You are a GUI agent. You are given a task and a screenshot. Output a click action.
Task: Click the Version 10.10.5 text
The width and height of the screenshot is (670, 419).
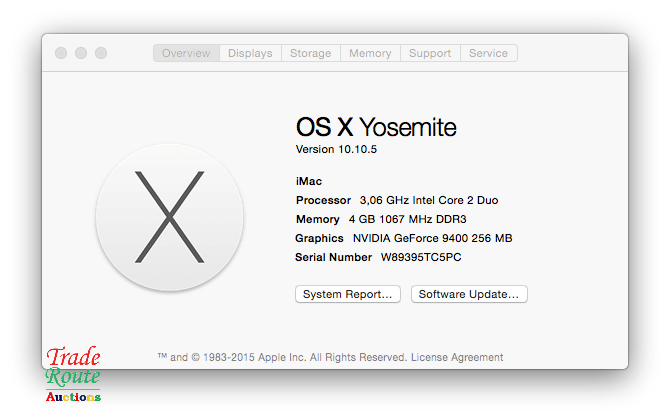pos(336,149)
